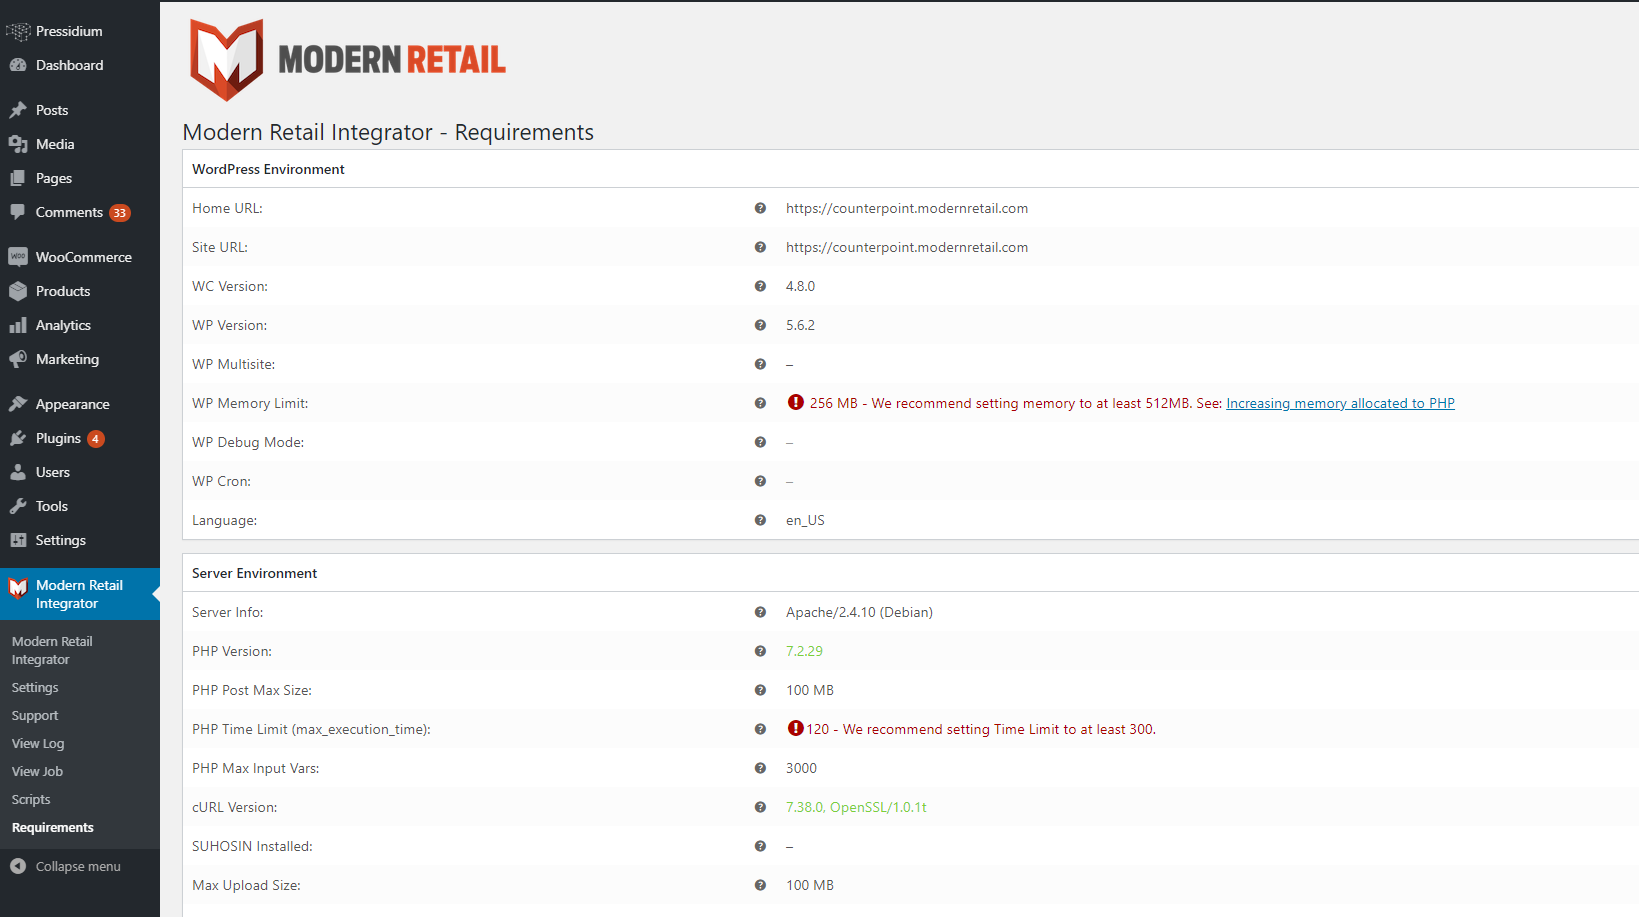The image size is (1639, 917).
Task: Click the WooCommerce logo icon
Action: (x=18, y=257)
